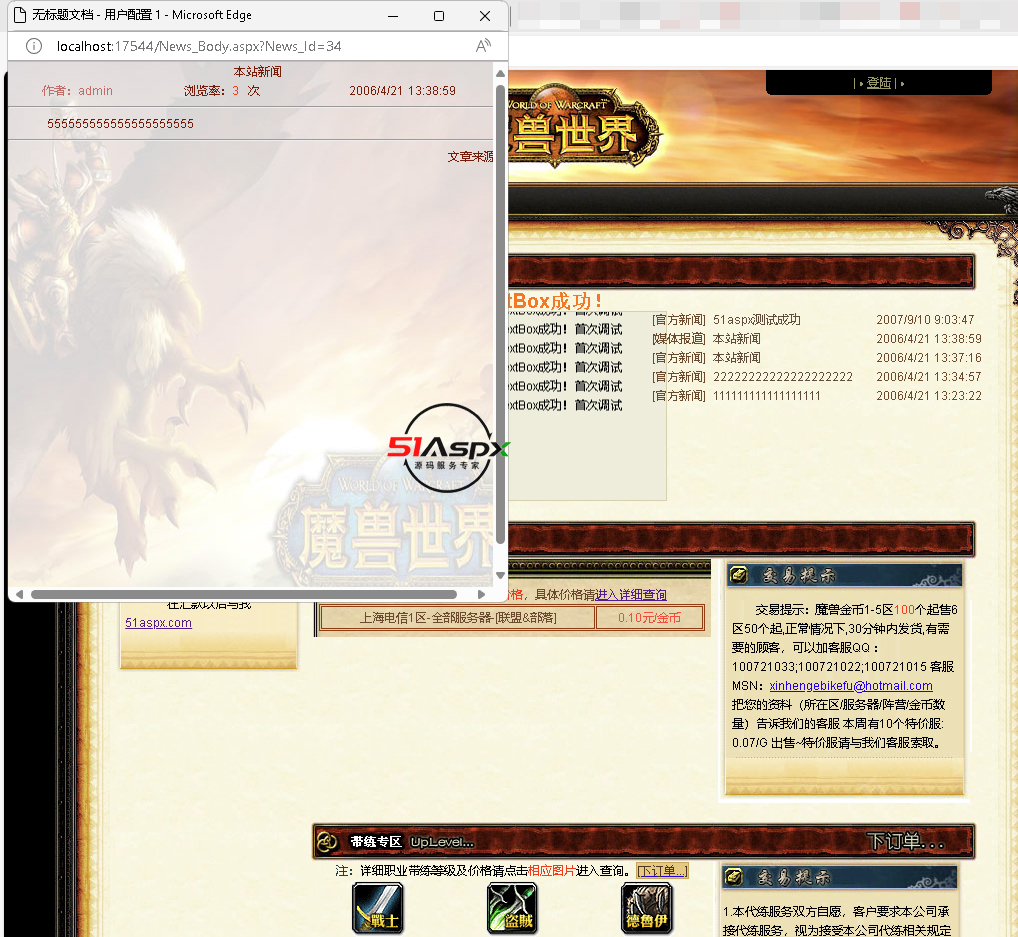The width and height of the screenshot is (1018, 937).
Task: Click popup vertical scrollbar down arrow
Action: 500,575
